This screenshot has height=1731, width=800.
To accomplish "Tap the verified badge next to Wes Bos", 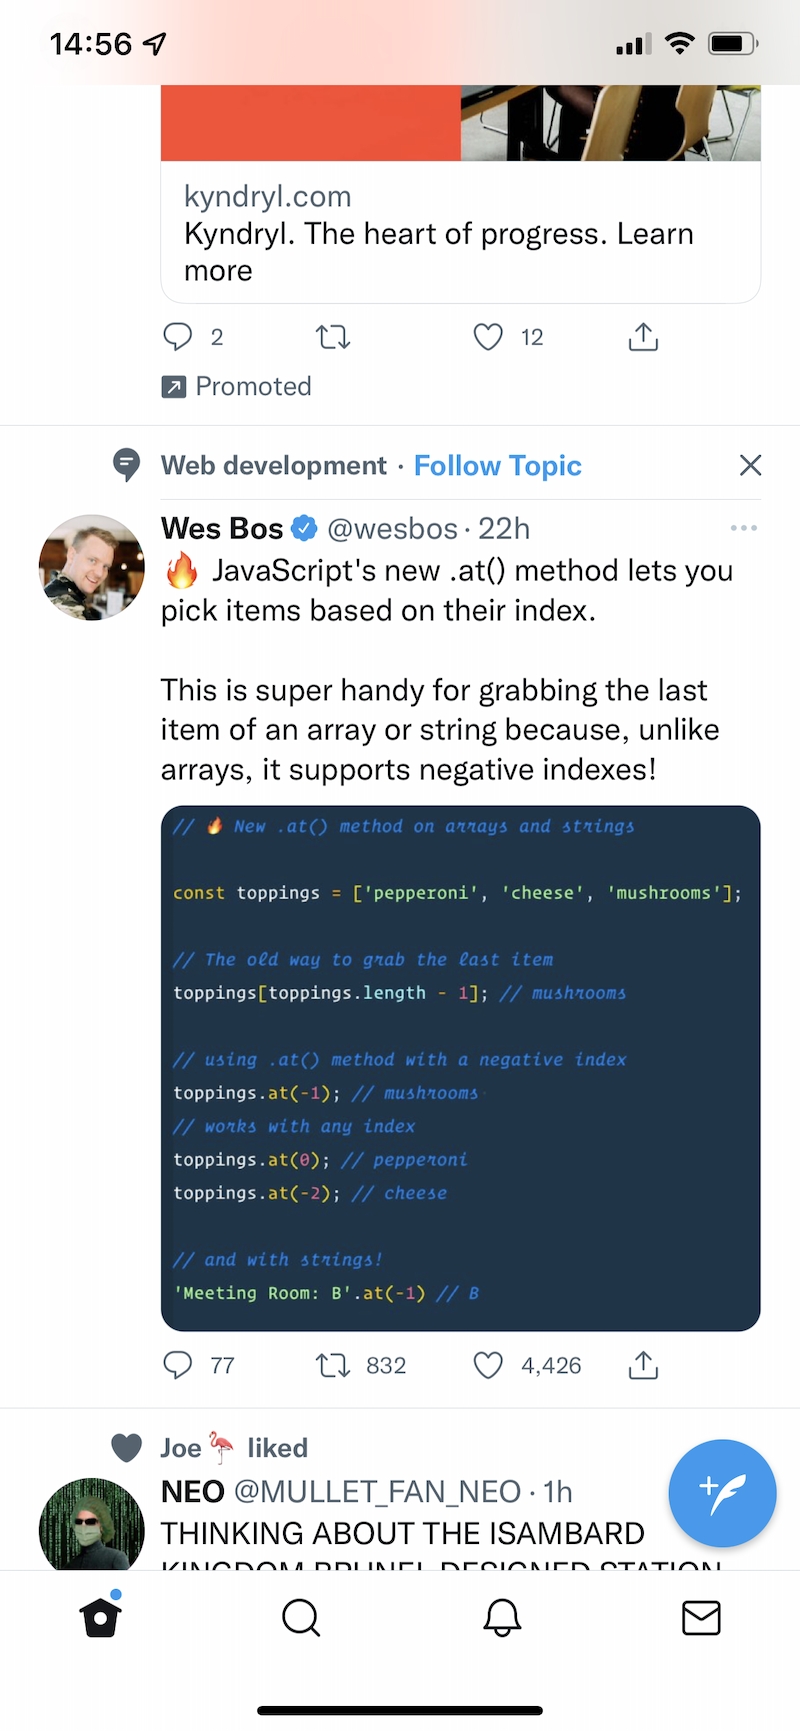I will 304,528.
